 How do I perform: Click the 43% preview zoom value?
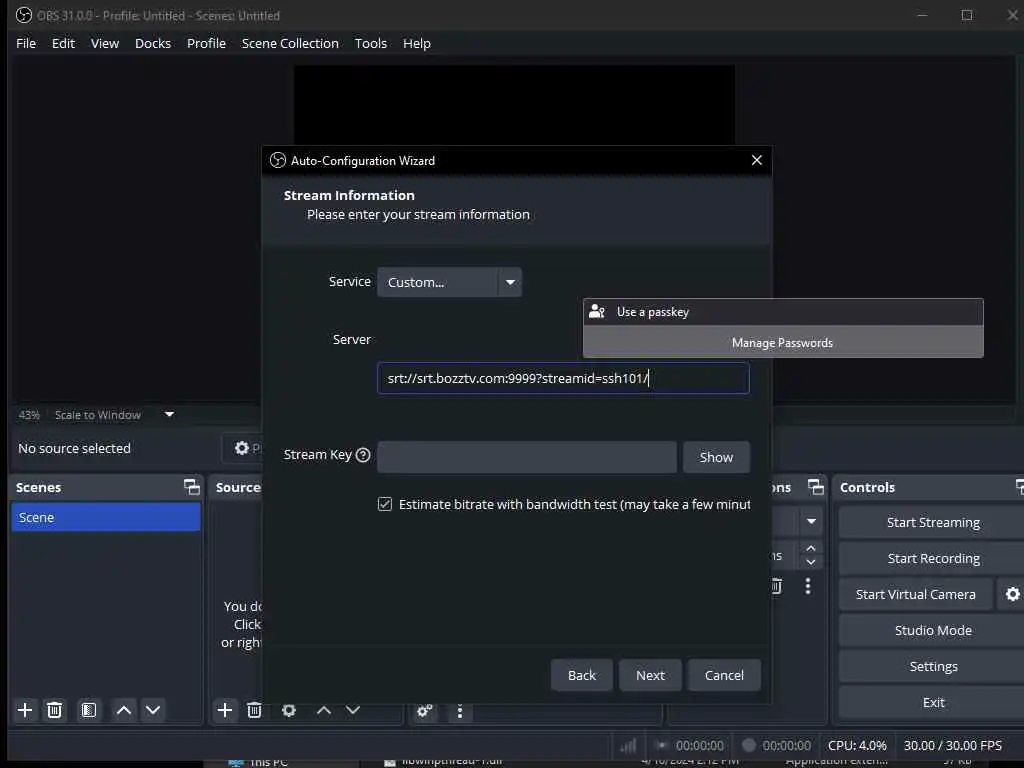point(29,415)
